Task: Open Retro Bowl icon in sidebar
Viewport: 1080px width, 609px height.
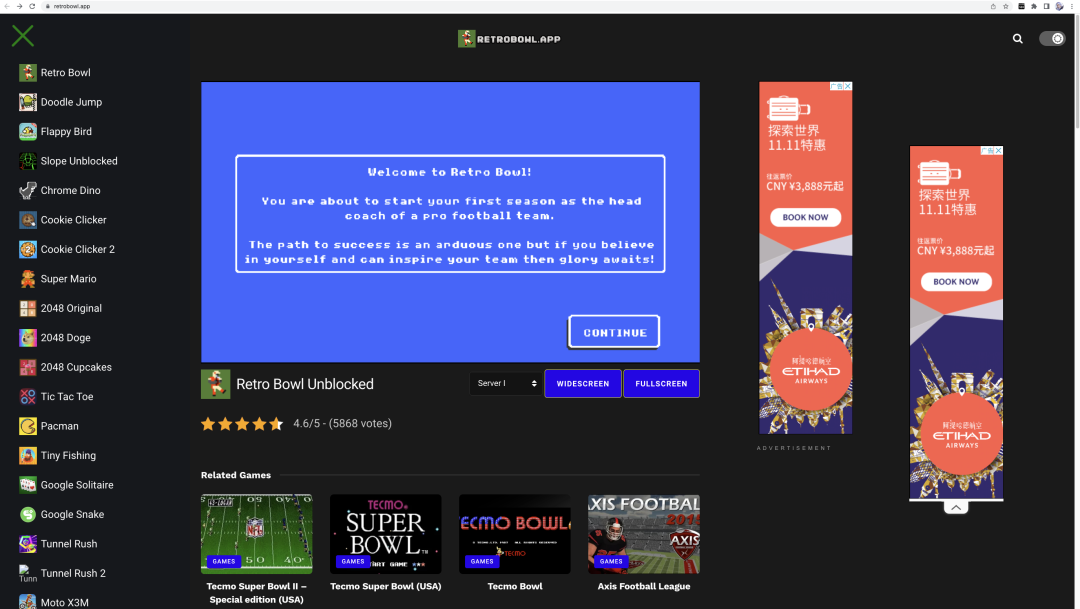Action: [28, 72]
